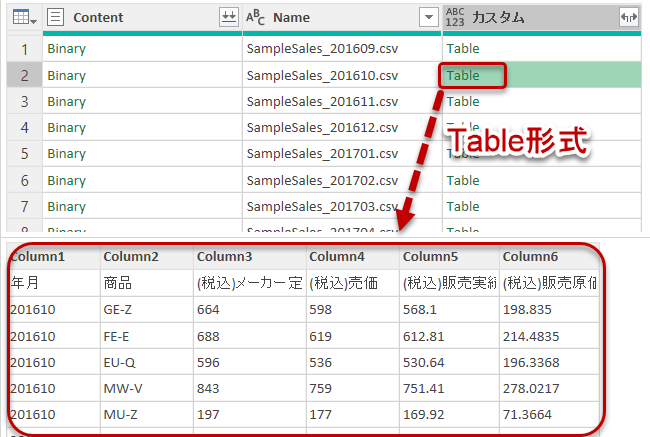Select row number 6
This screenshot has height=437, width=650.
click(x=24, y=180)
